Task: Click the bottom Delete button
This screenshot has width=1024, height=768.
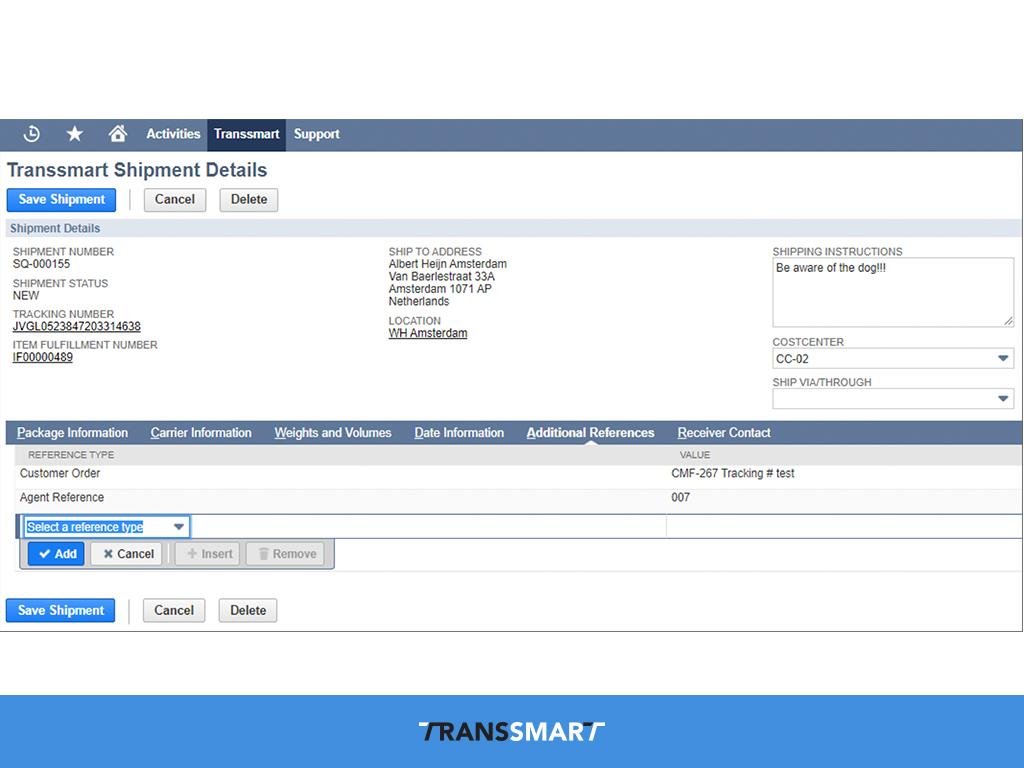Action: [x=248, y=611]
